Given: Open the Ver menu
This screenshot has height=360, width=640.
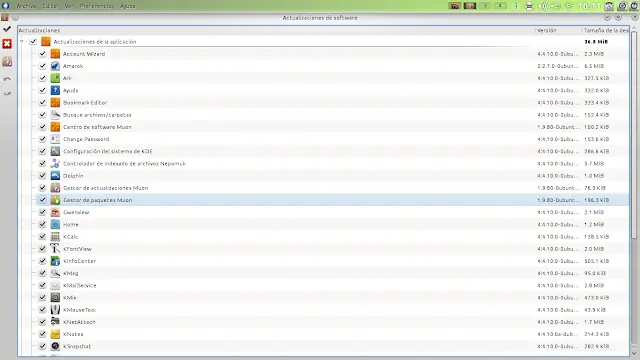Looking at the screenshot, I should [69, 6].
